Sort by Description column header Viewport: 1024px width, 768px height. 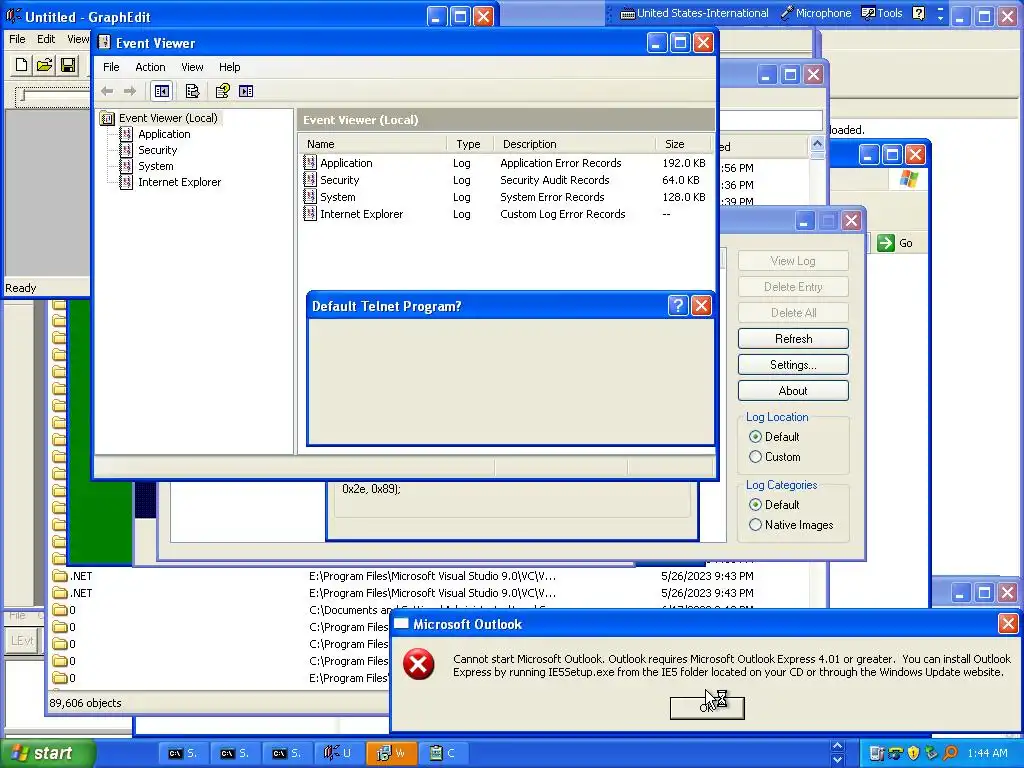[x=574, y=144]
